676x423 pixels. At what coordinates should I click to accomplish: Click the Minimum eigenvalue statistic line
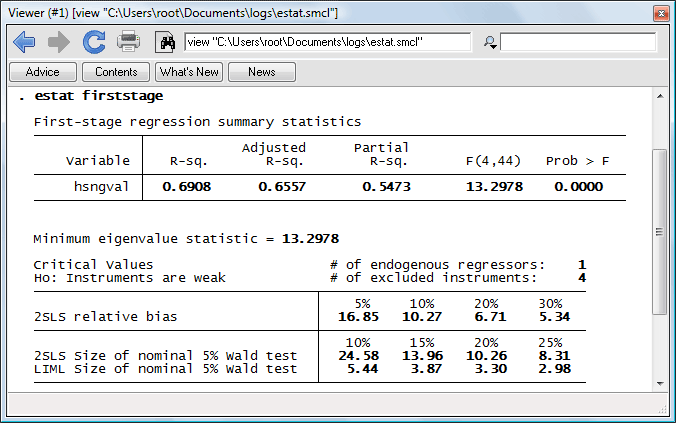(x=186, y=238)
